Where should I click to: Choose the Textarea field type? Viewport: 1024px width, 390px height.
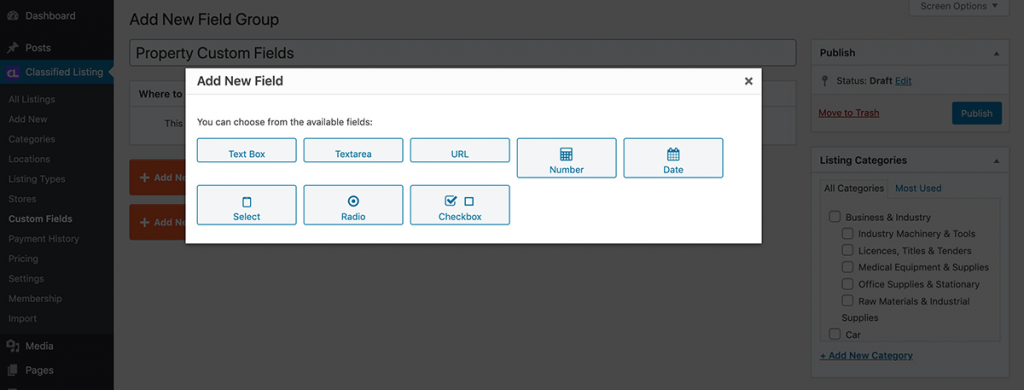click(353, 150)
